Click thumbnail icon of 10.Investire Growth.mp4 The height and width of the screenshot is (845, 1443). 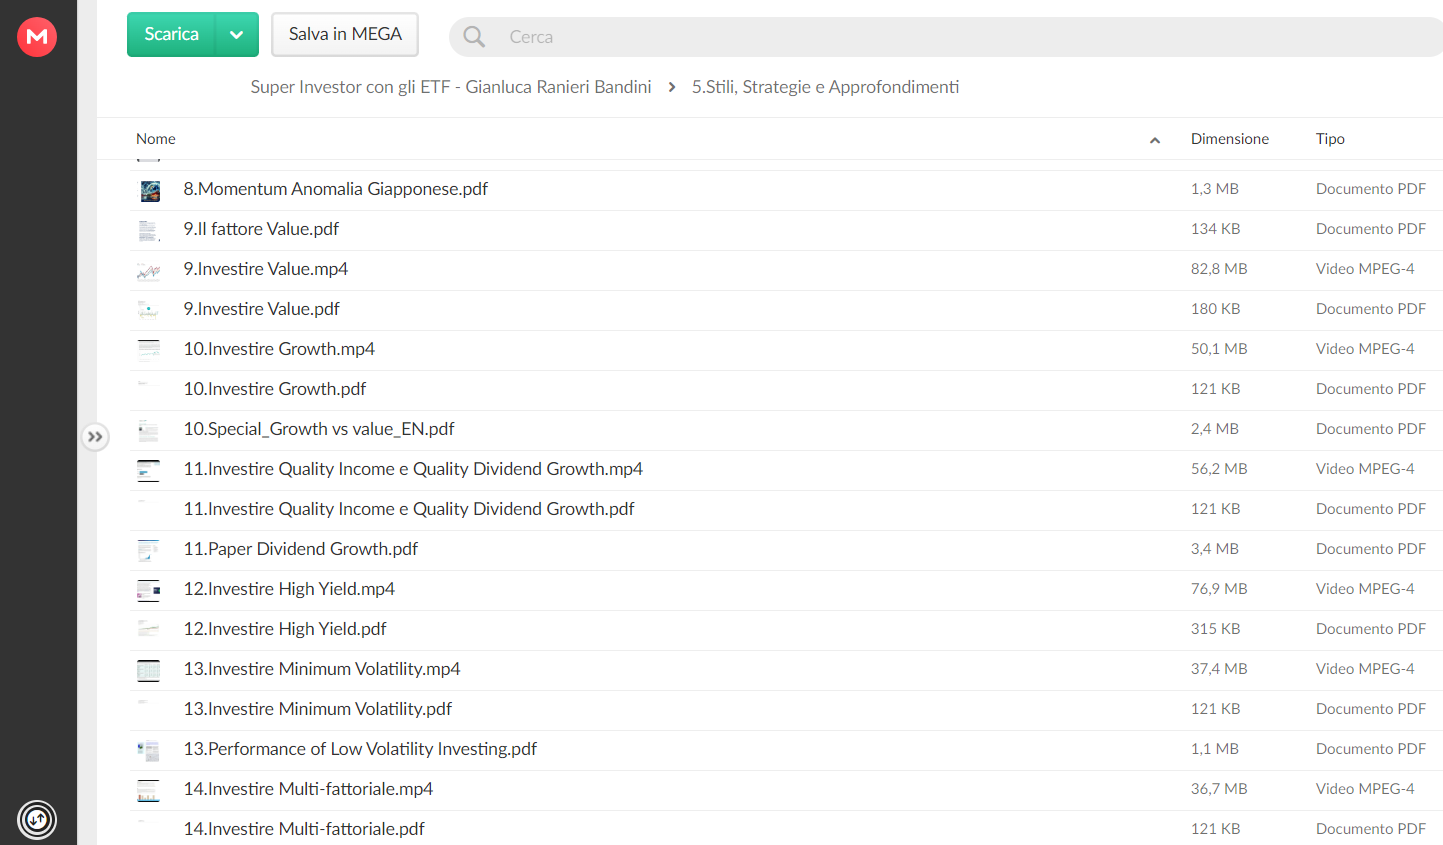(149, 350)
